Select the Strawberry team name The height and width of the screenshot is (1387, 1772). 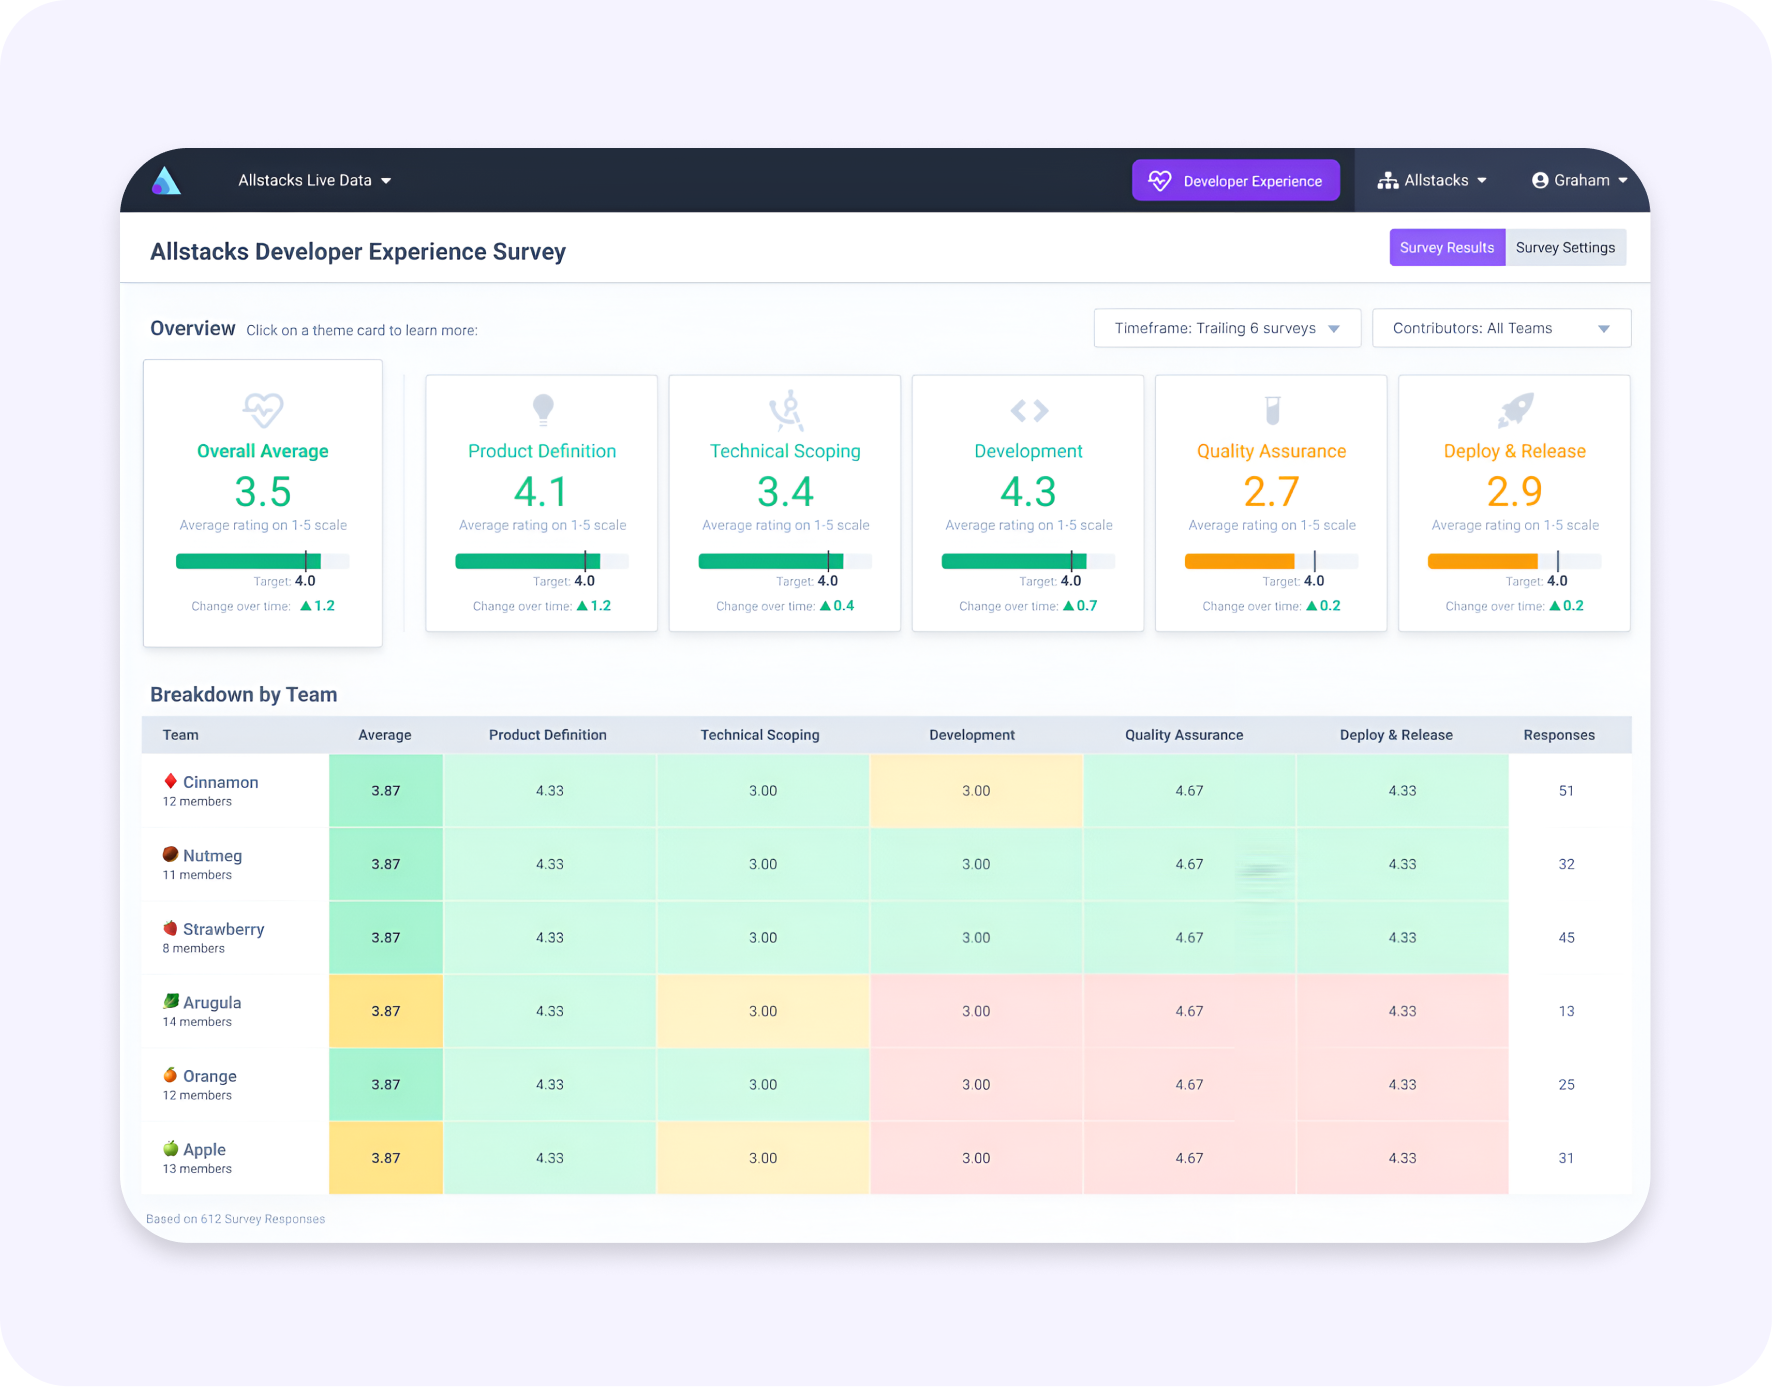[x=224, y=930]
